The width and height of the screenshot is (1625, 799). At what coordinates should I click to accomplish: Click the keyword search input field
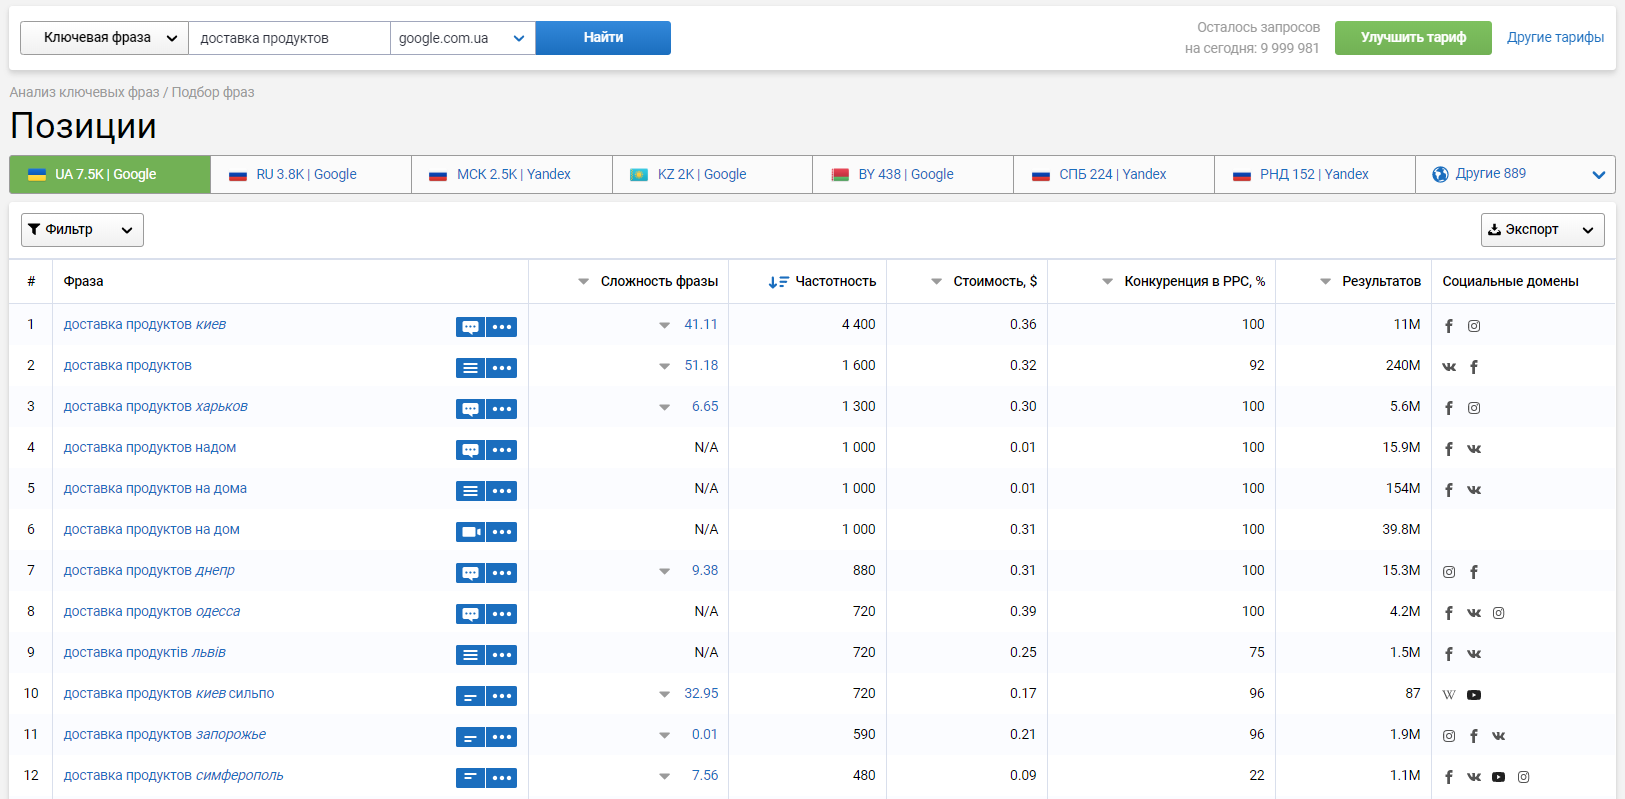[289, 38]
